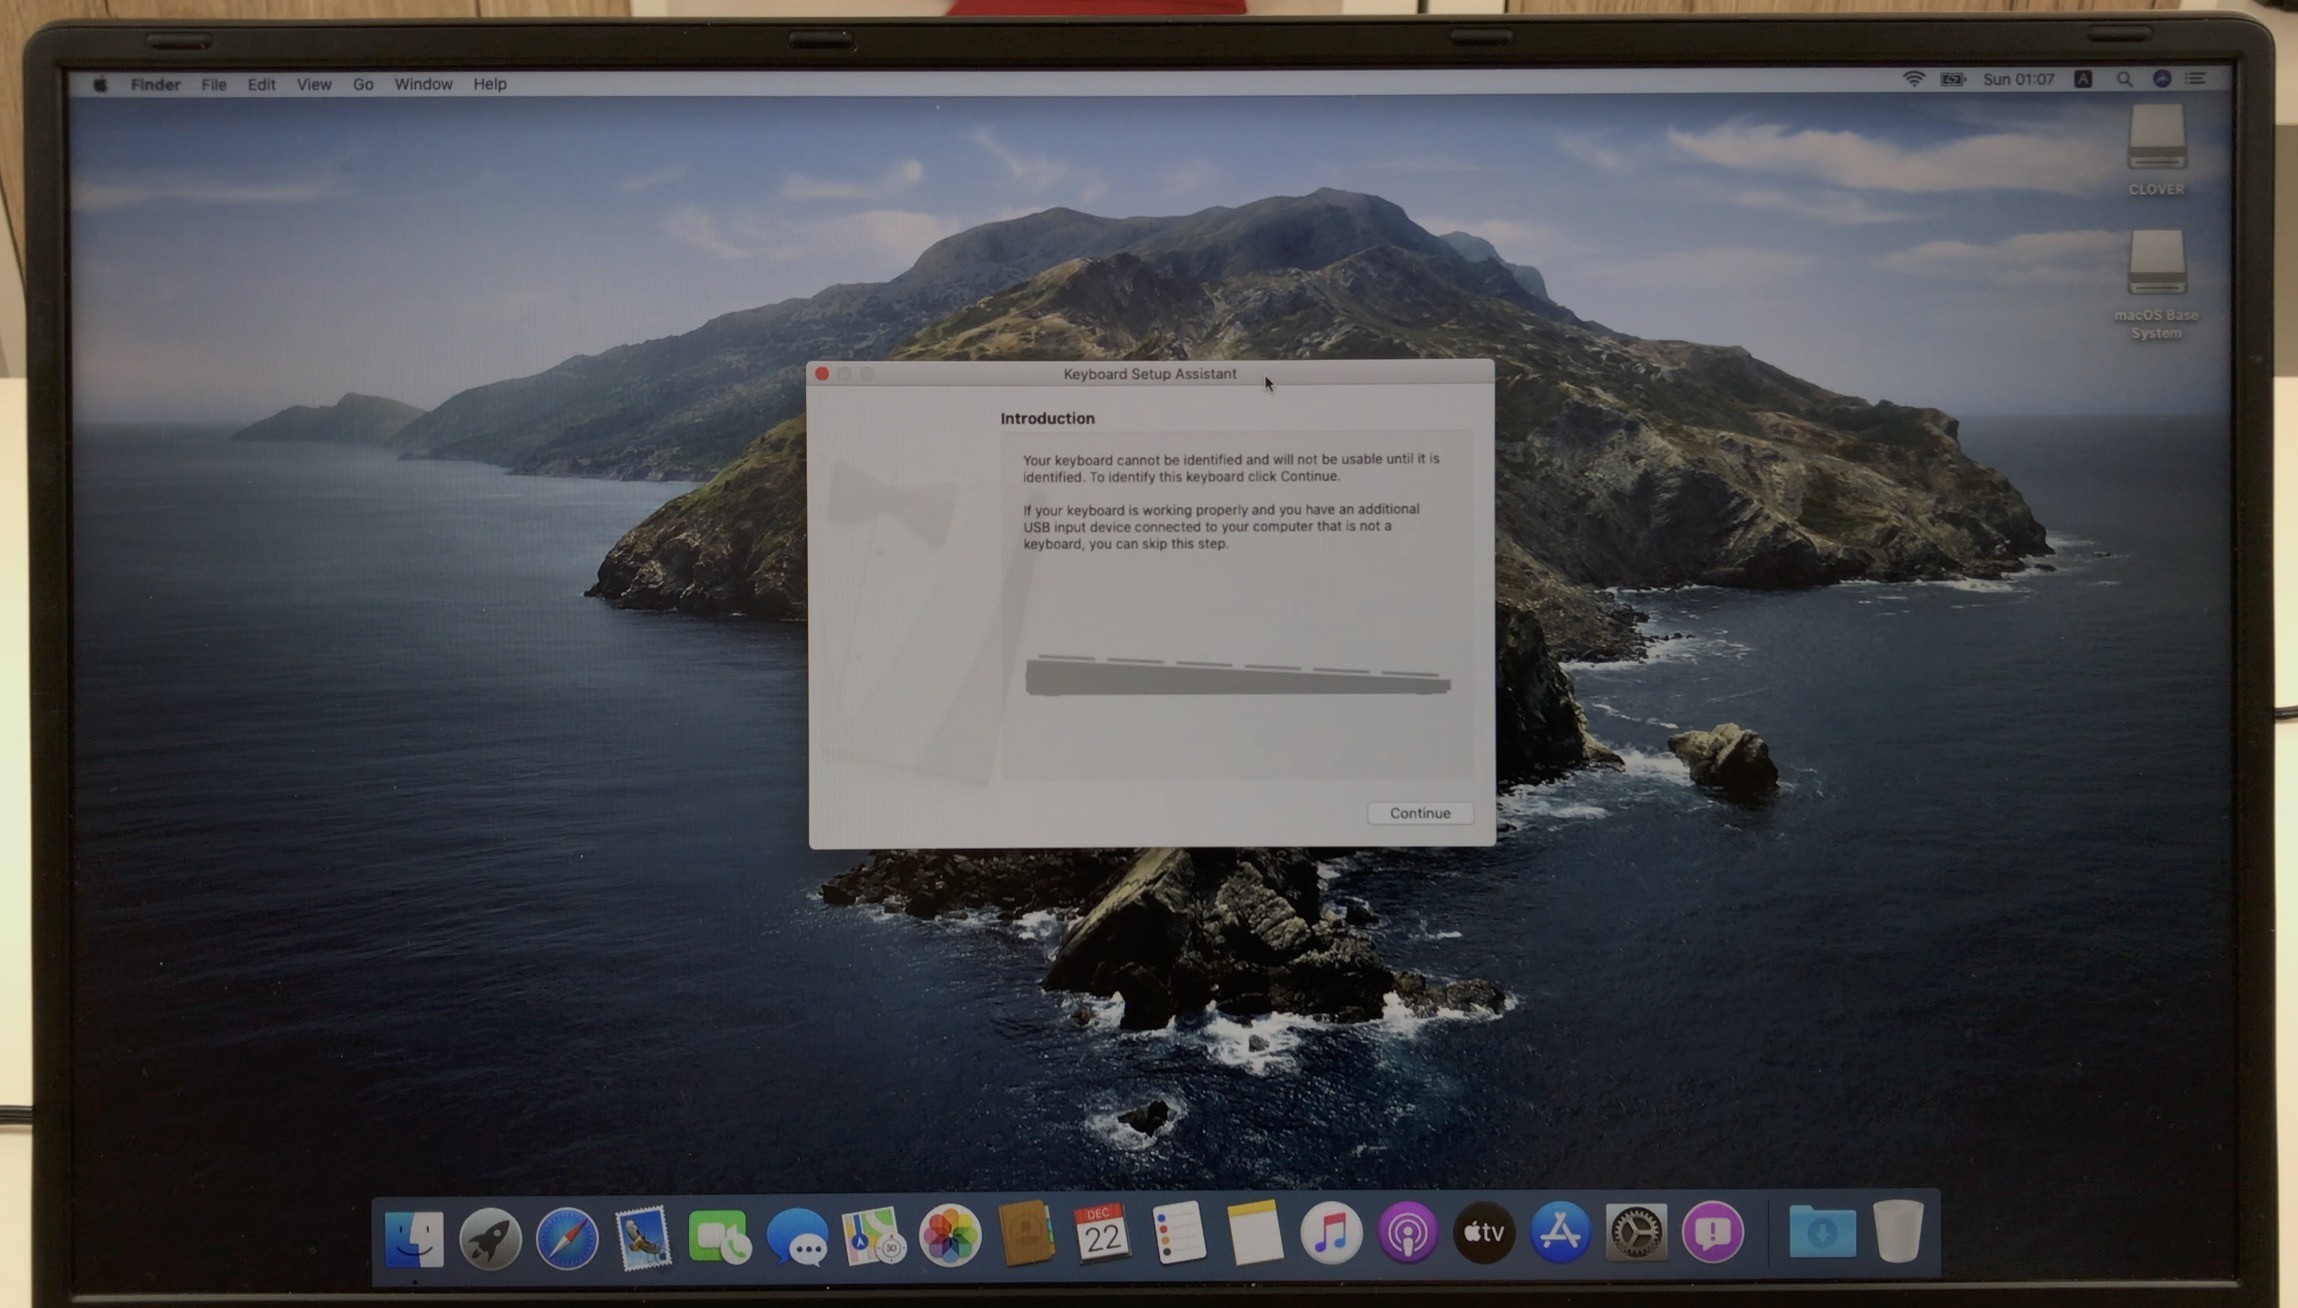Open Apple TV app from Dock

pos(1483,1233)
